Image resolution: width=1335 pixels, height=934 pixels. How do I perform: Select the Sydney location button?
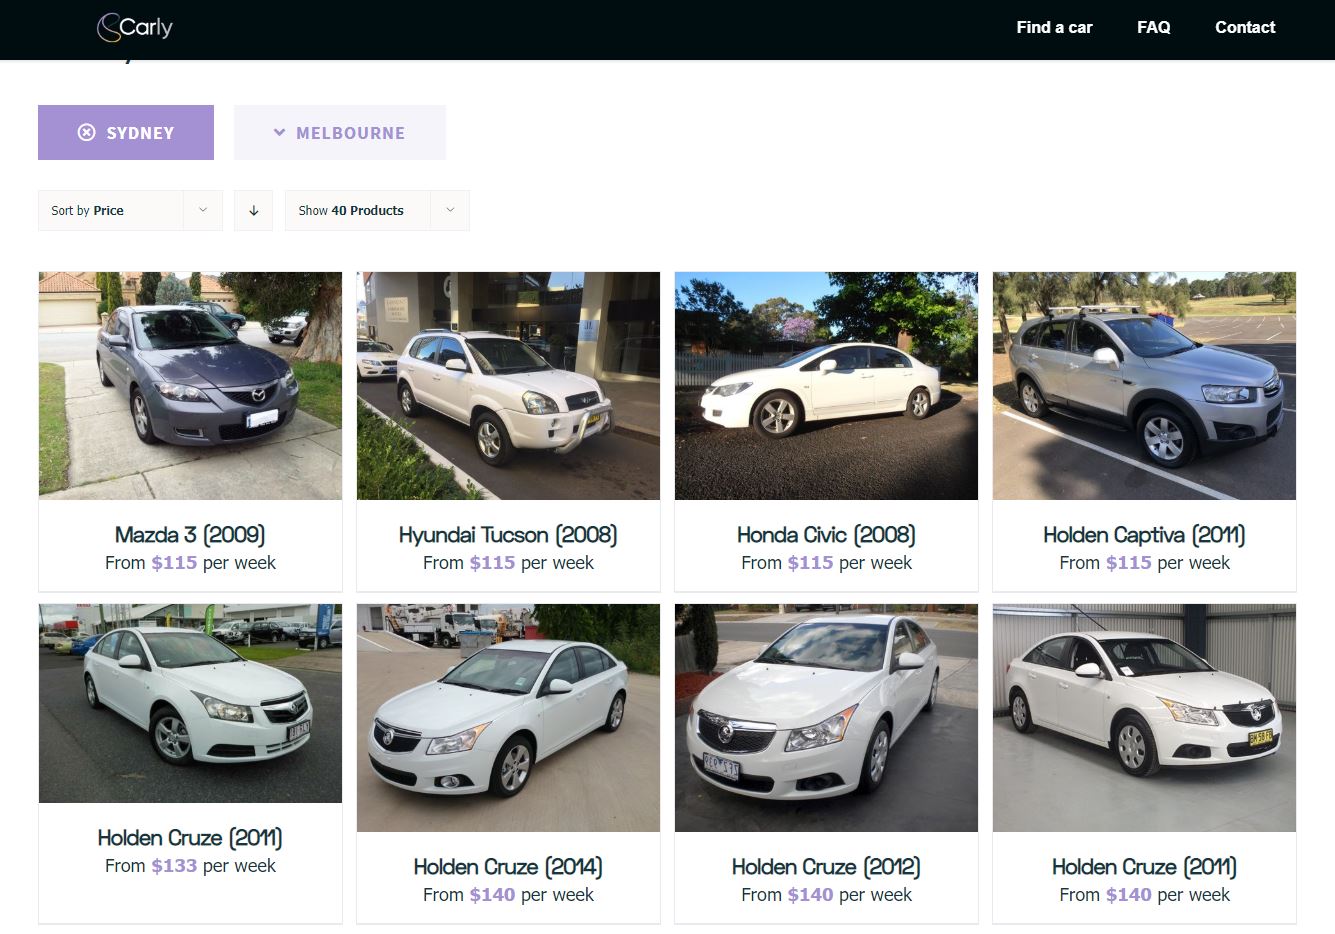tap(126, 132)
